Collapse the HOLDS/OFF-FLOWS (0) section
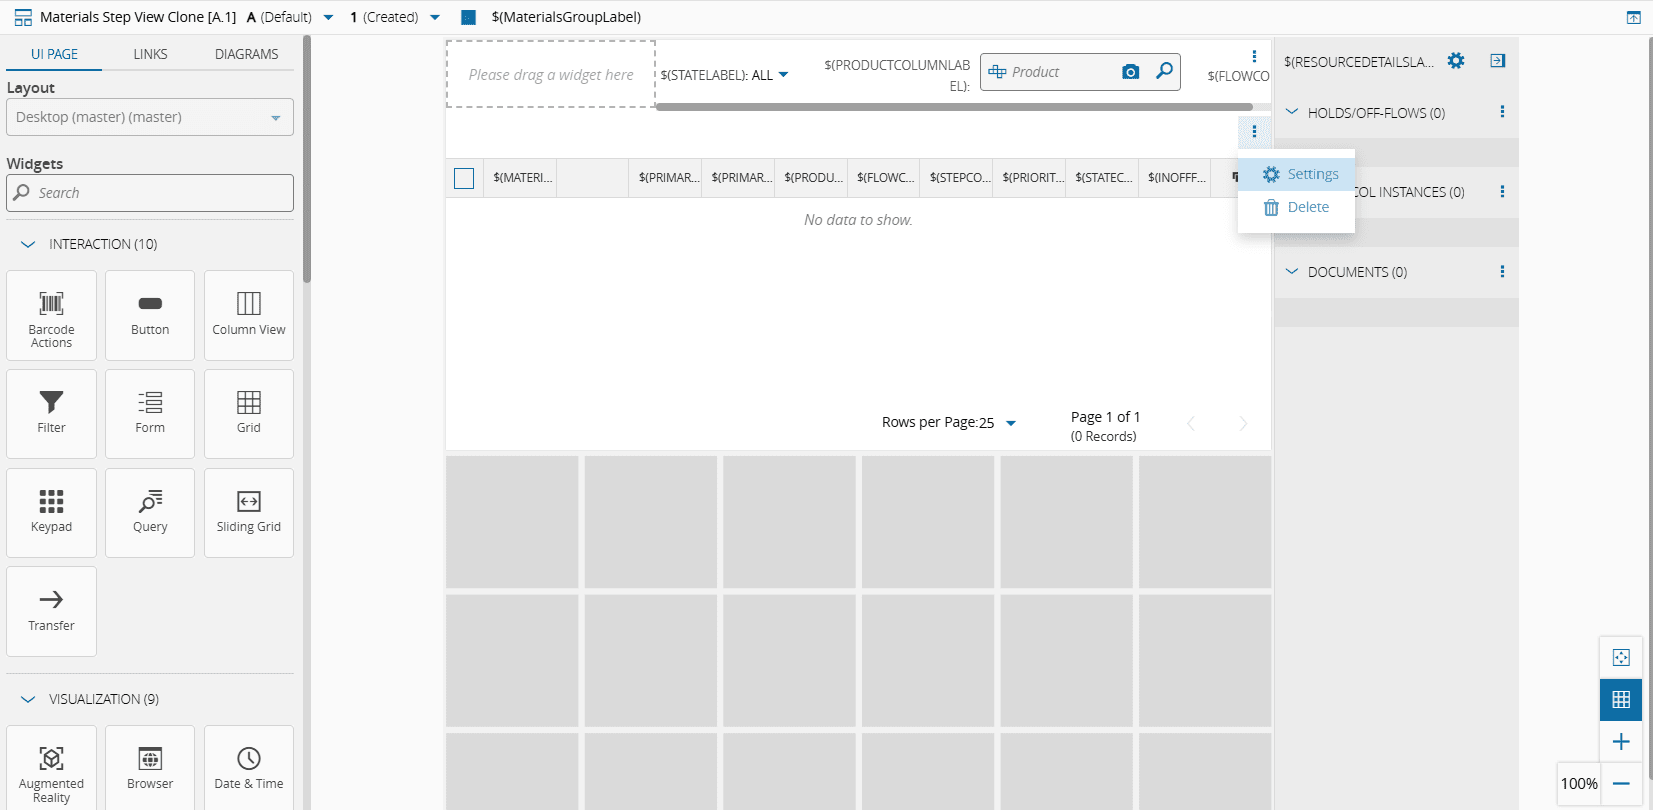Viewport: 1653px width, 810px height. tap(1291, 112)
